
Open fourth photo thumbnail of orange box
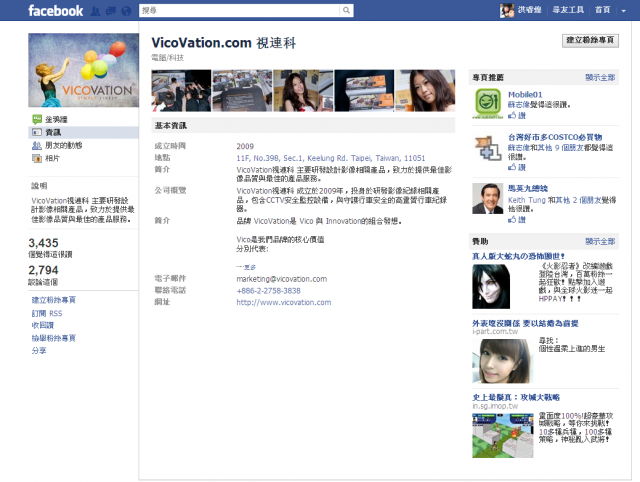click(x=364, y=91)
